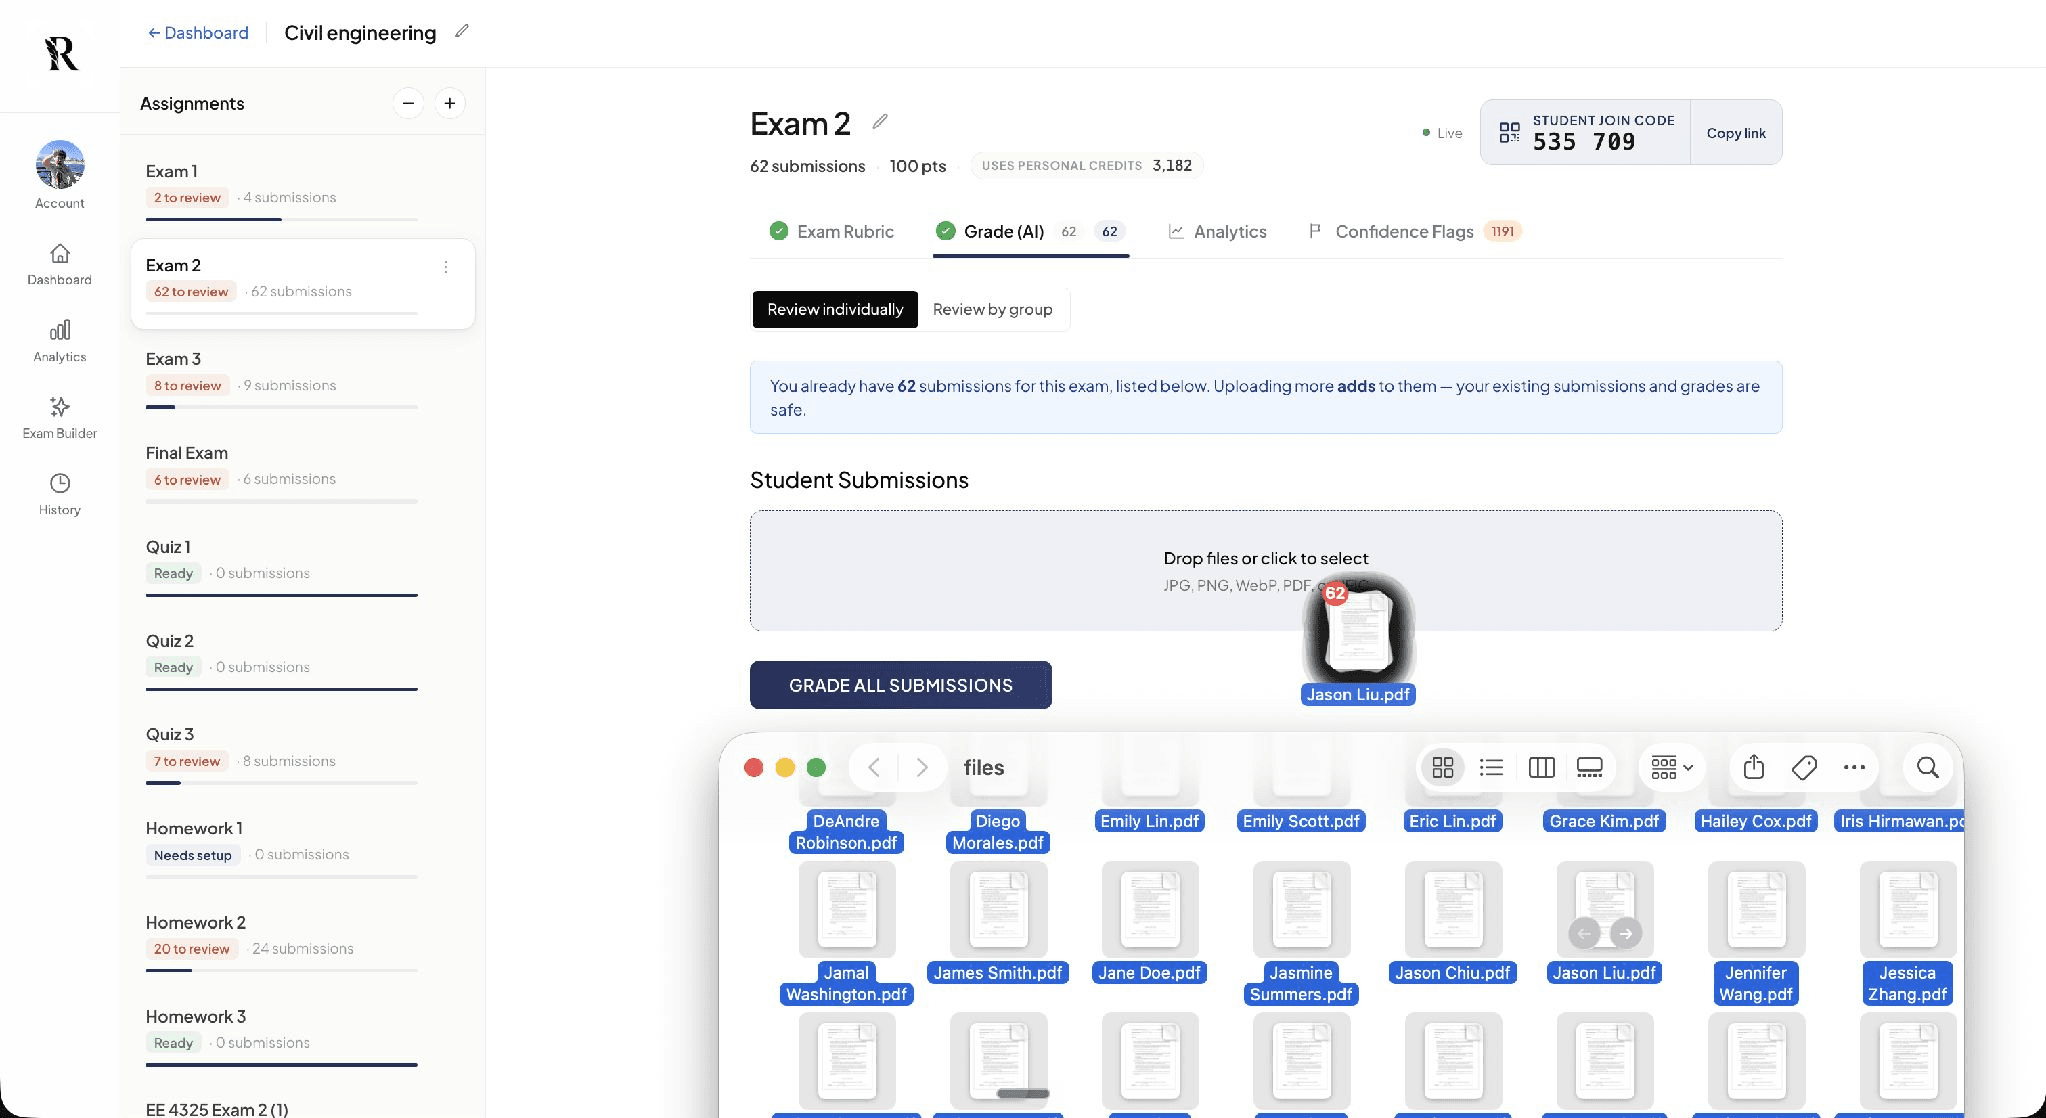Click Emily Lin.pdf label in Finder
The image size is (2046, 1118).
click(1150, 821)
